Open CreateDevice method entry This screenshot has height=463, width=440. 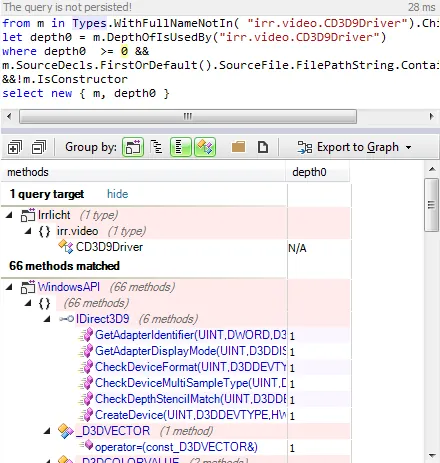click(190, 415)
